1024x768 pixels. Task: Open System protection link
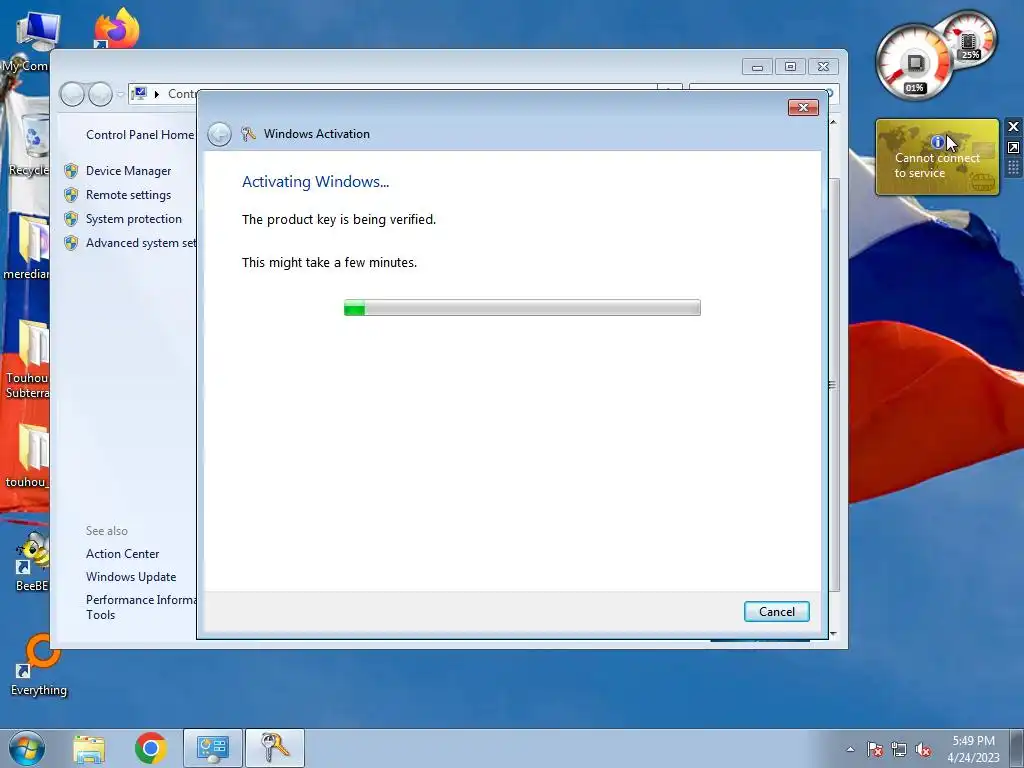(x=134, y=219)
